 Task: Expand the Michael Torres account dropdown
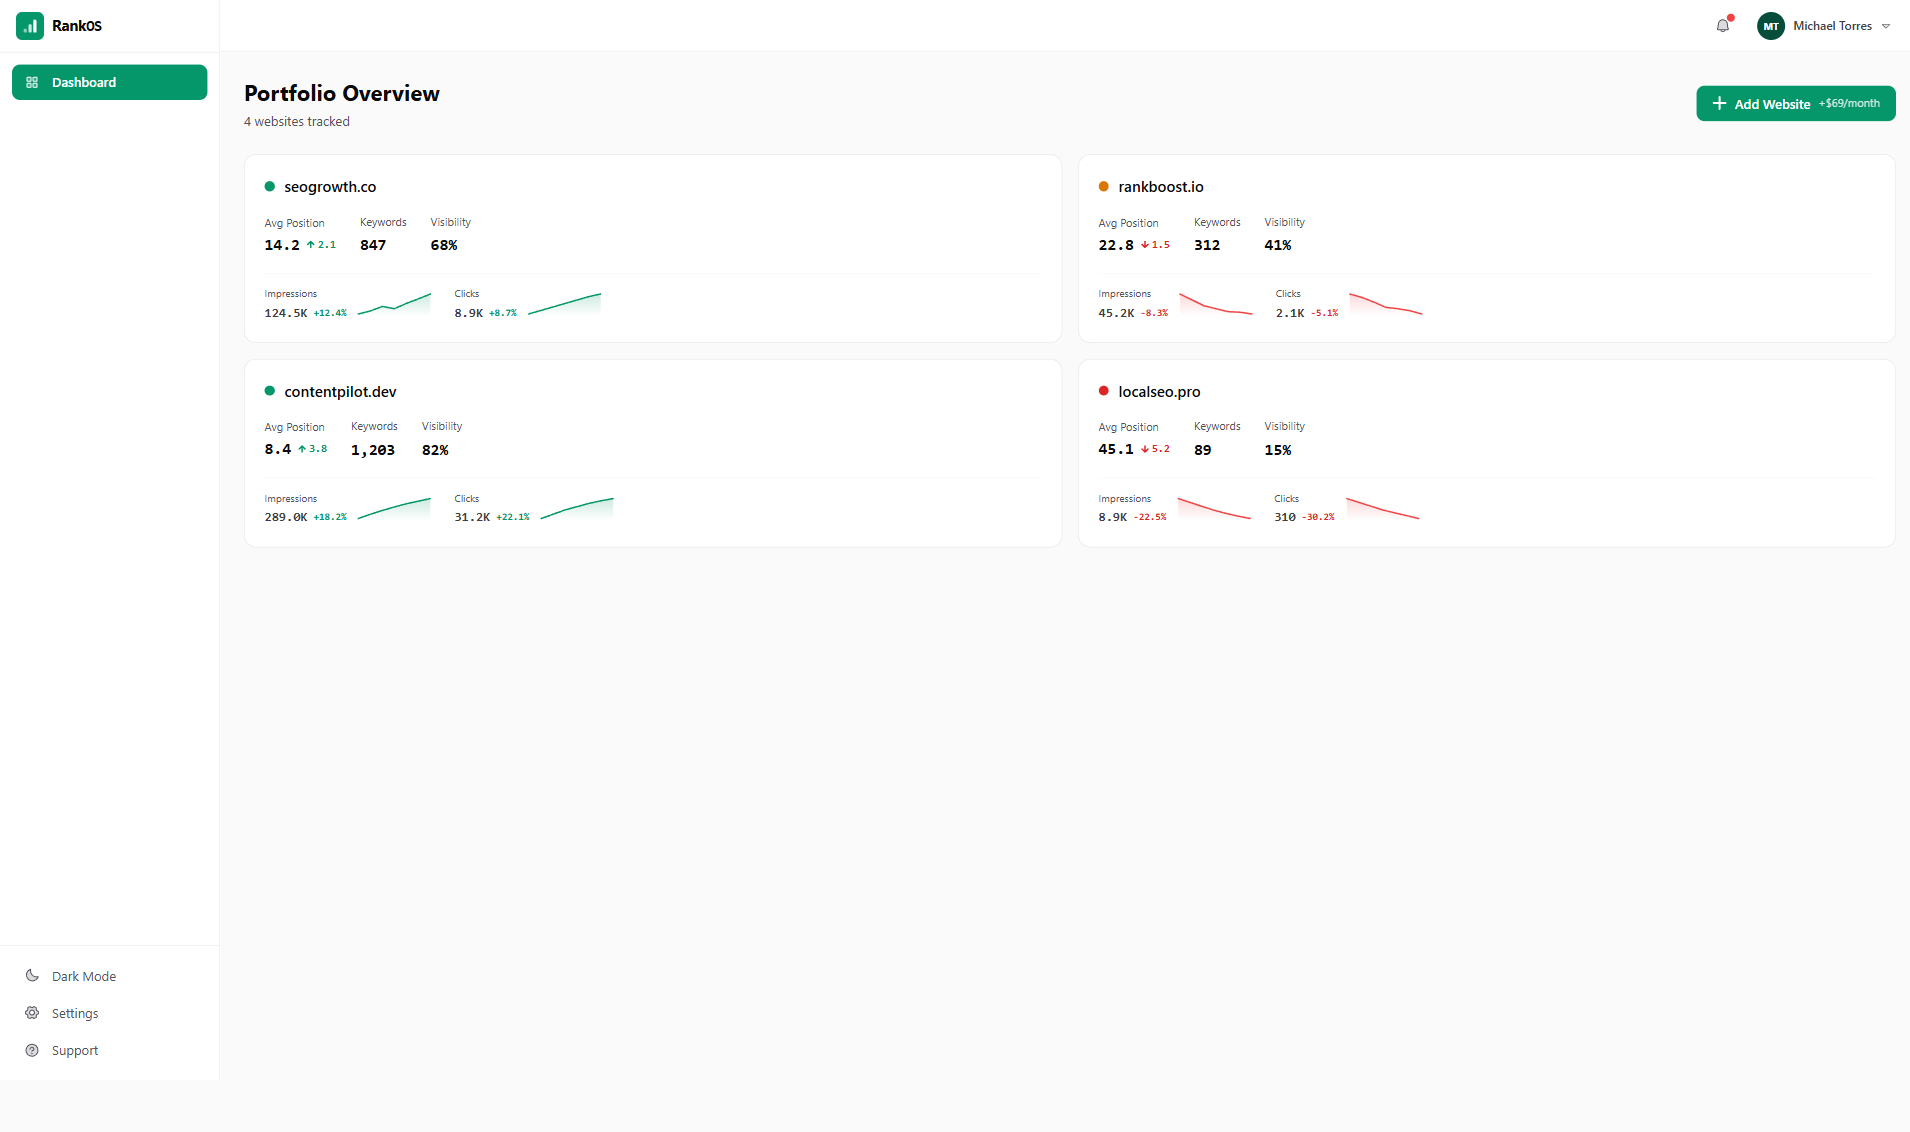pyautogui.click(x=1885, y=25)
